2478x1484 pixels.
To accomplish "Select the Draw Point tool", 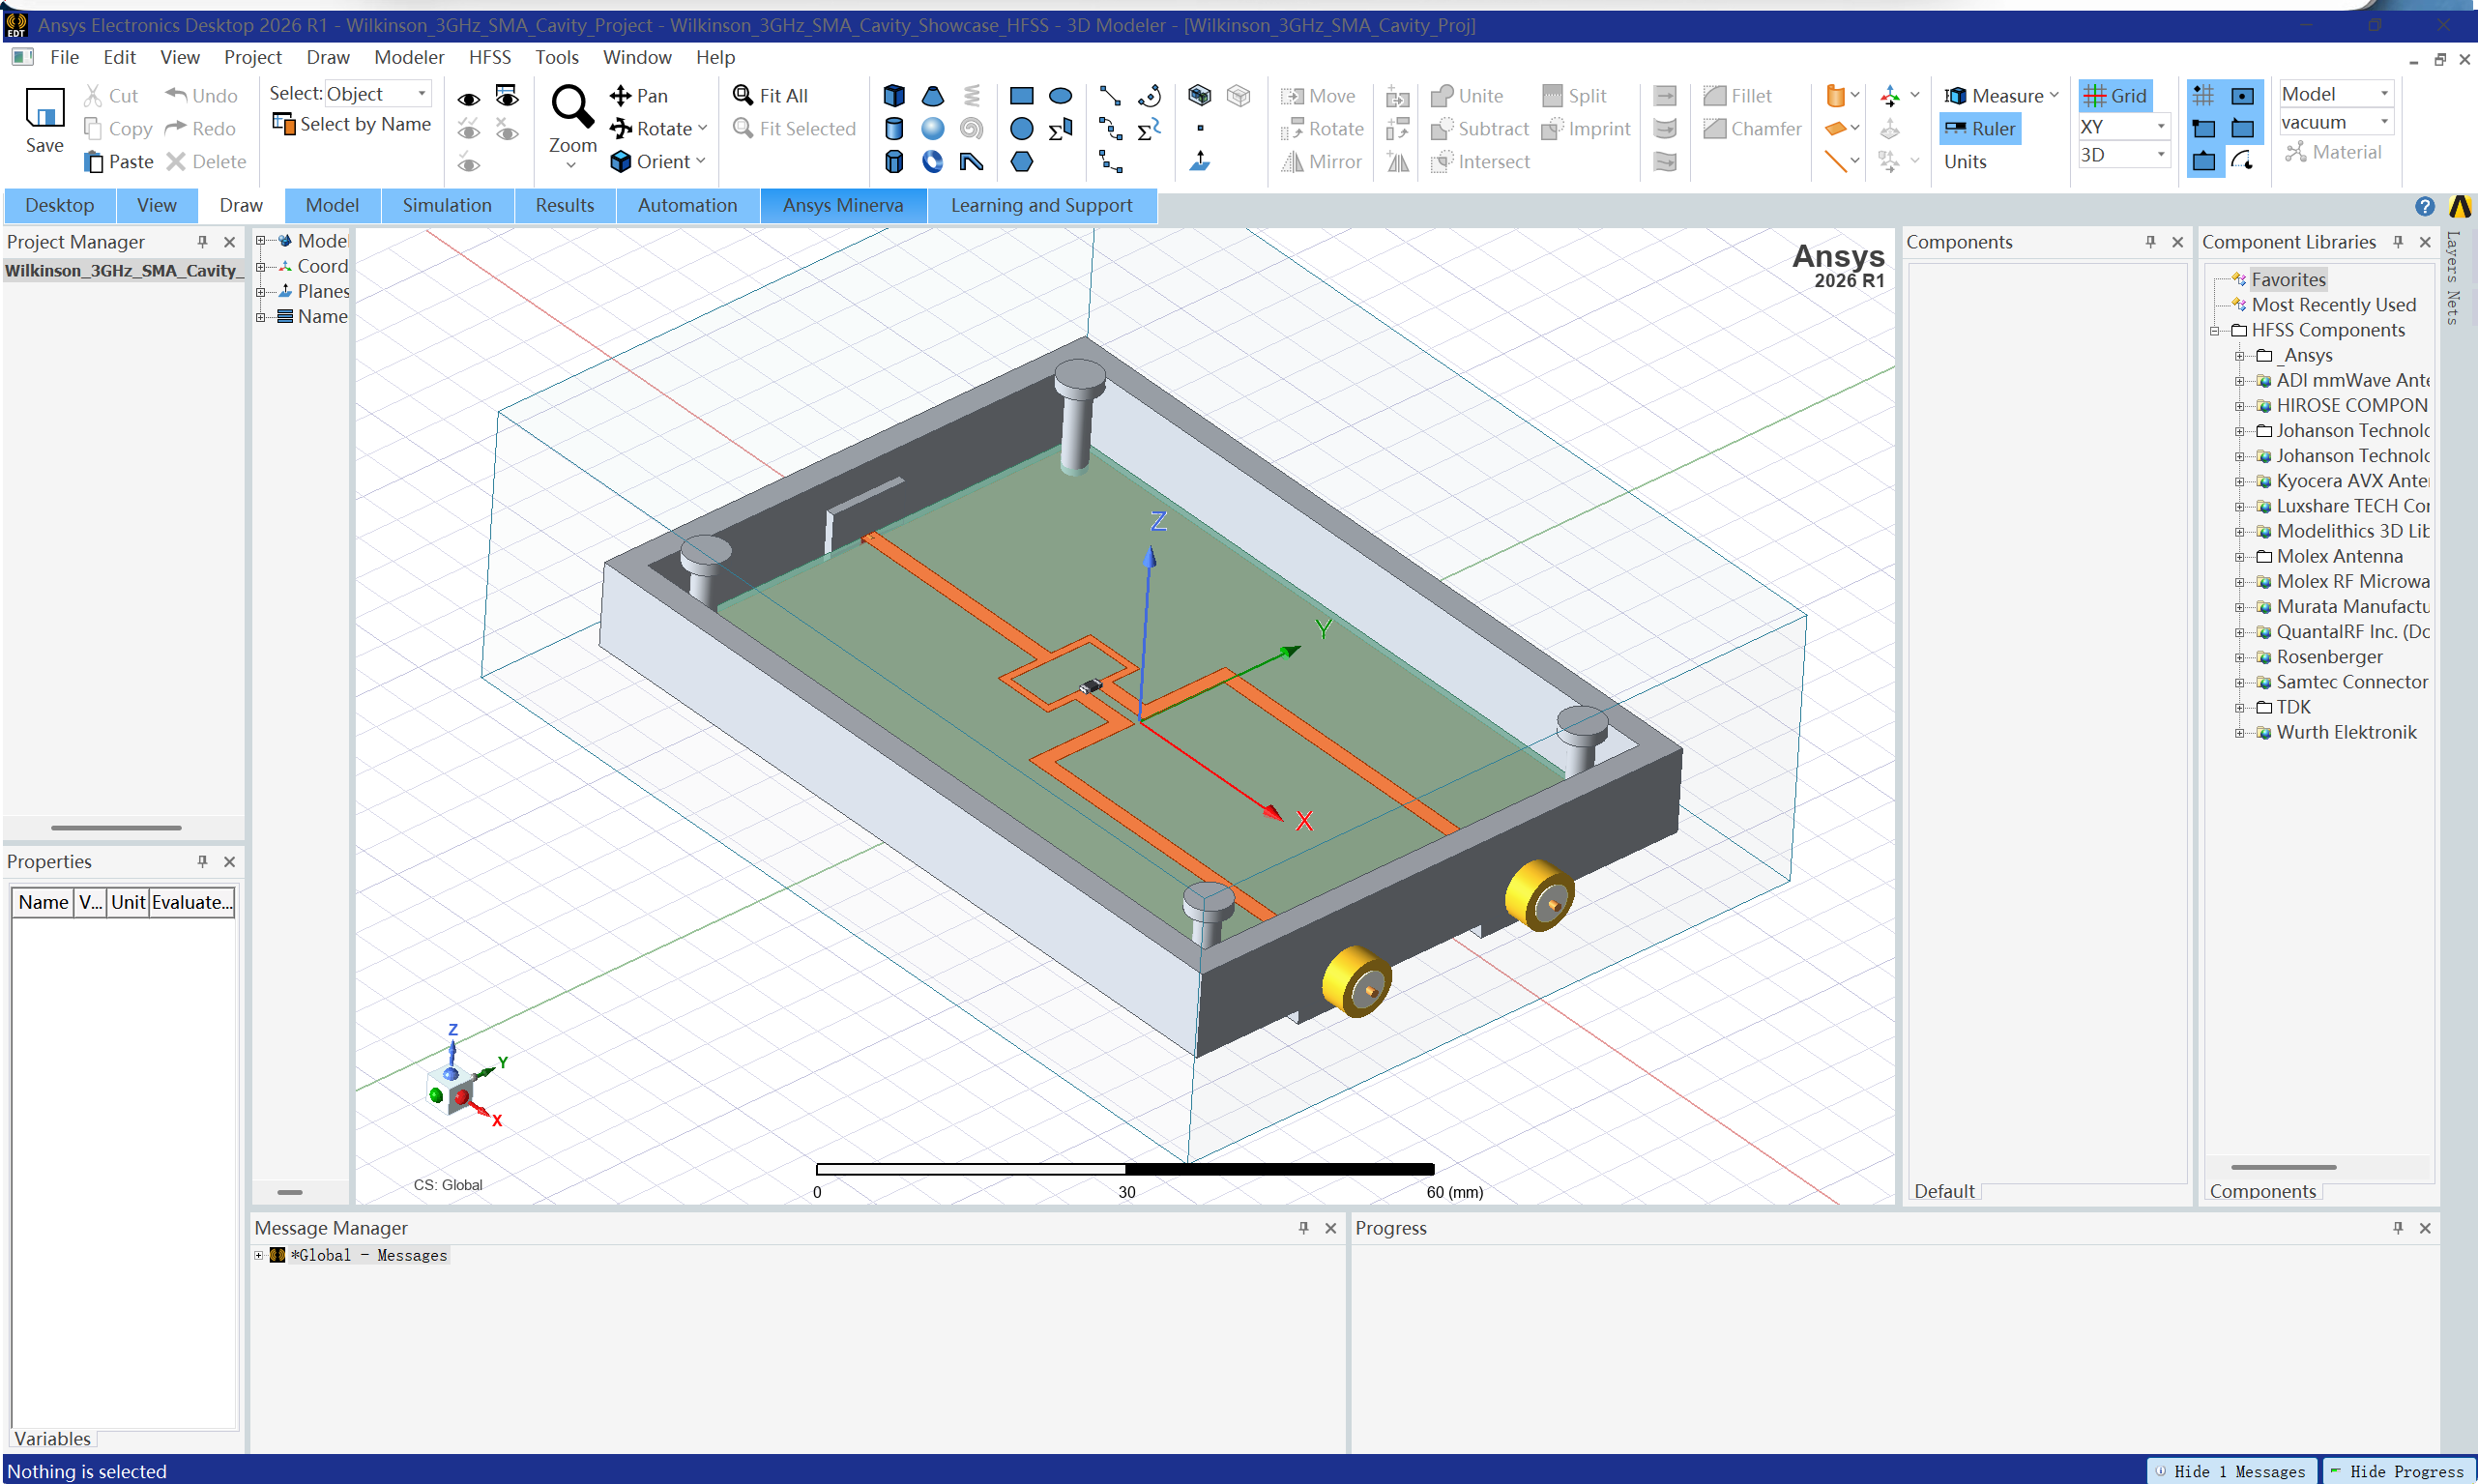I will click(x=1200, y=129).
